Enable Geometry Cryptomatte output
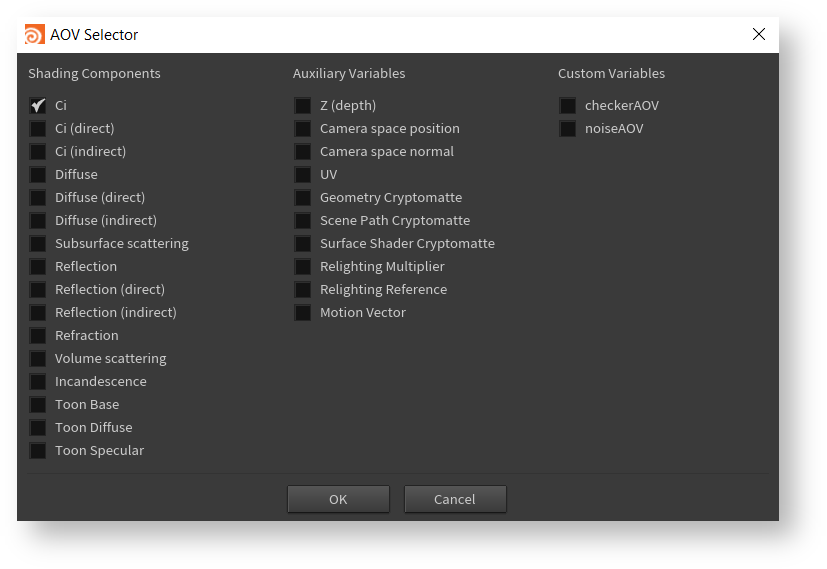 tap(303, 198)
